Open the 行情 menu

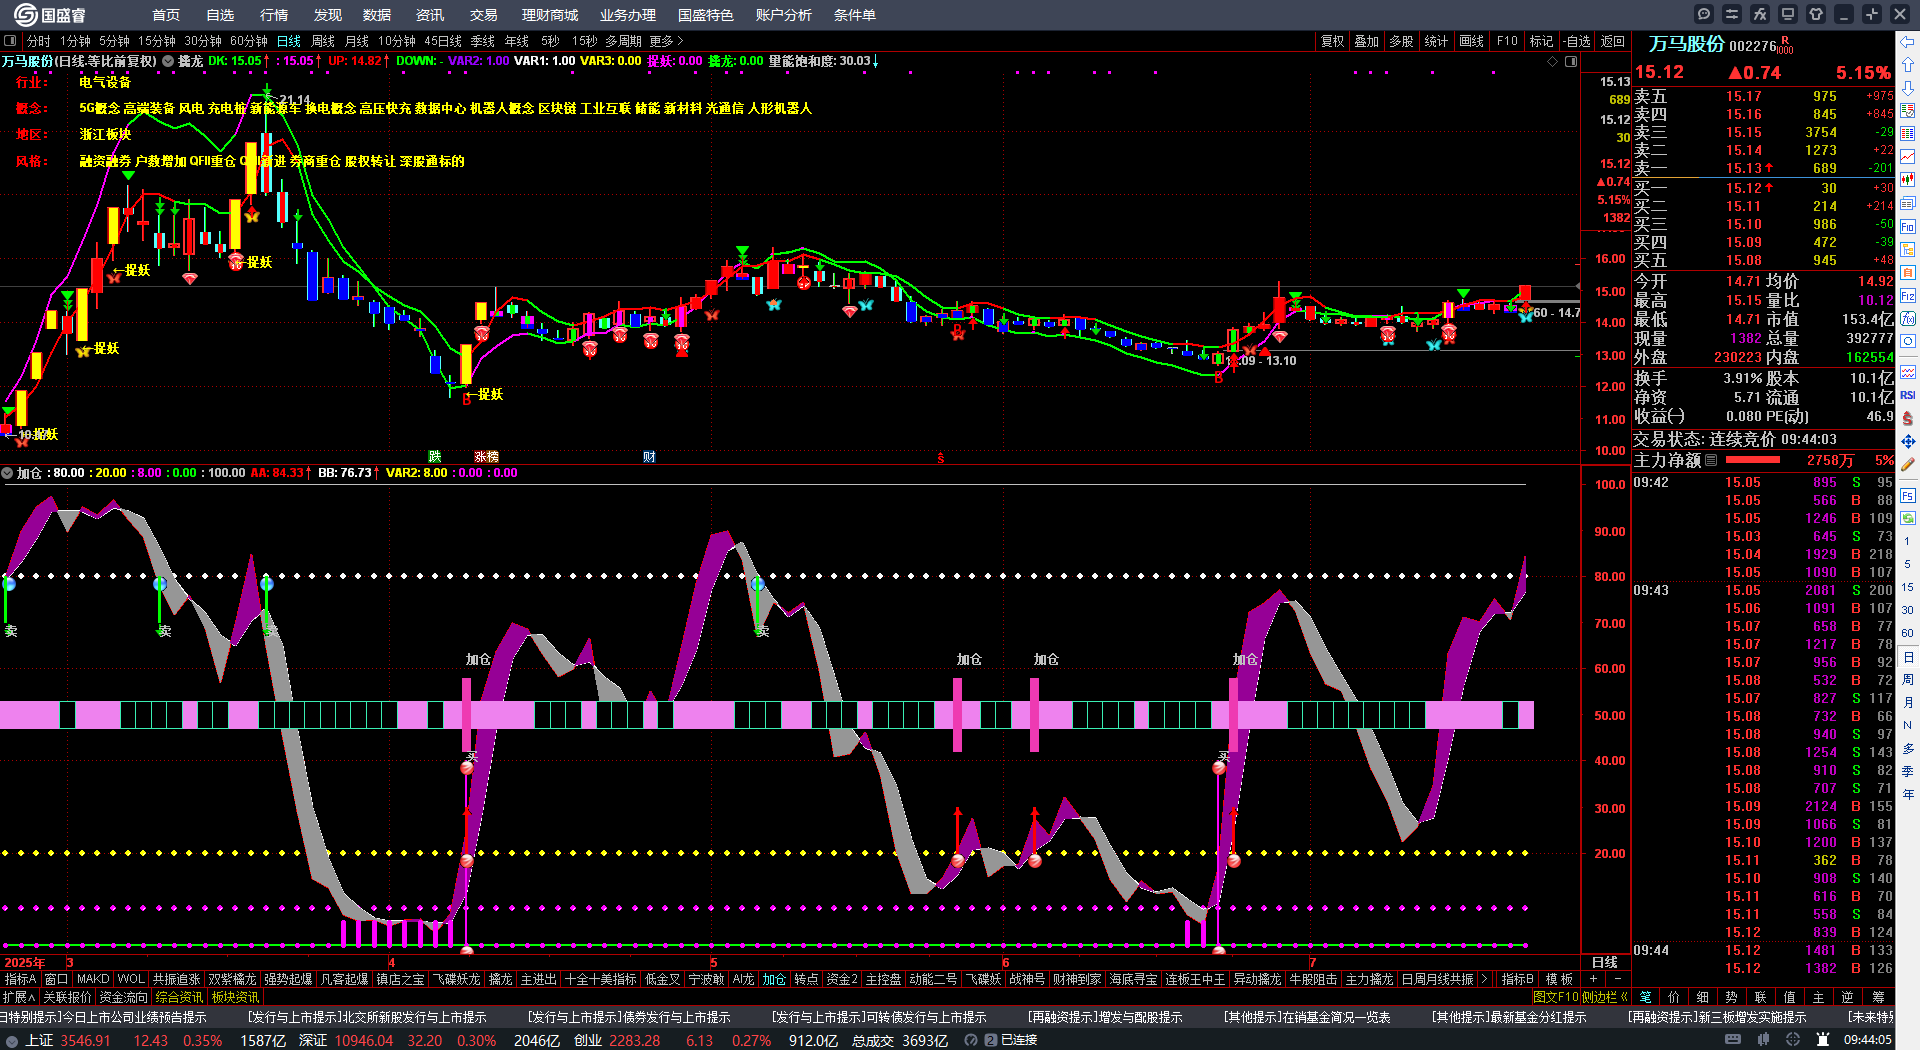pos(274,15)
